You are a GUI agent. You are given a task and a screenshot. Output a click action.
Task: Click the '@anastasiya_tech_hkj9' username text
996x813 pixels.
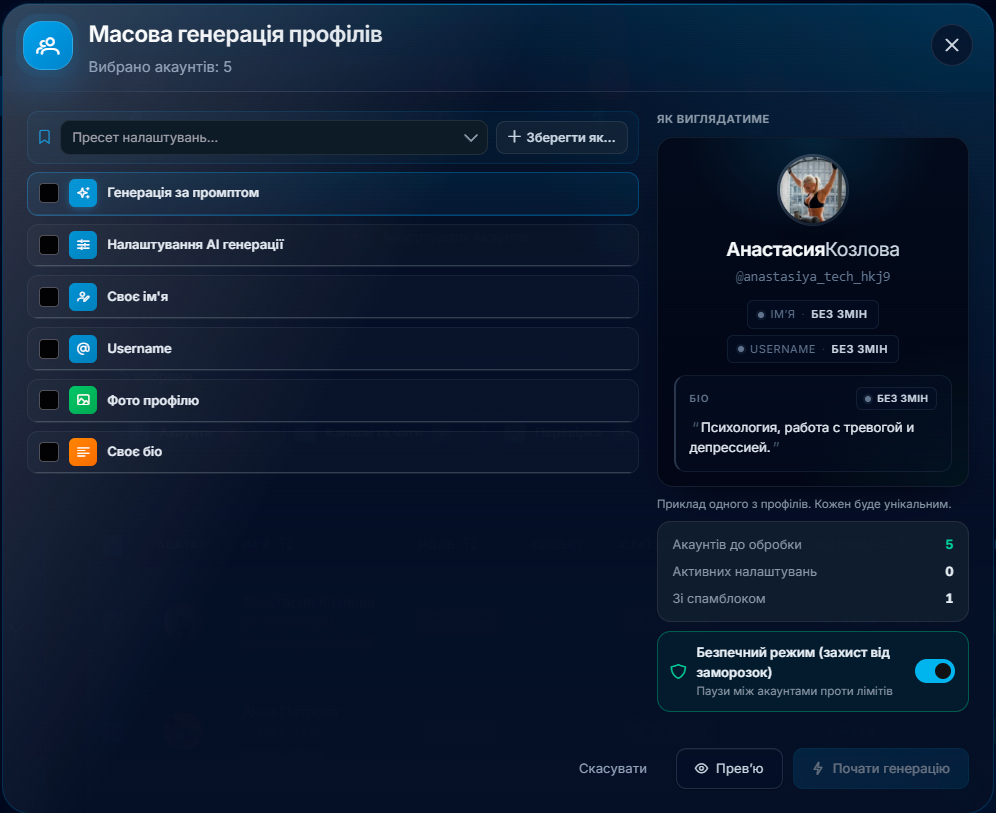pos(812,276)
